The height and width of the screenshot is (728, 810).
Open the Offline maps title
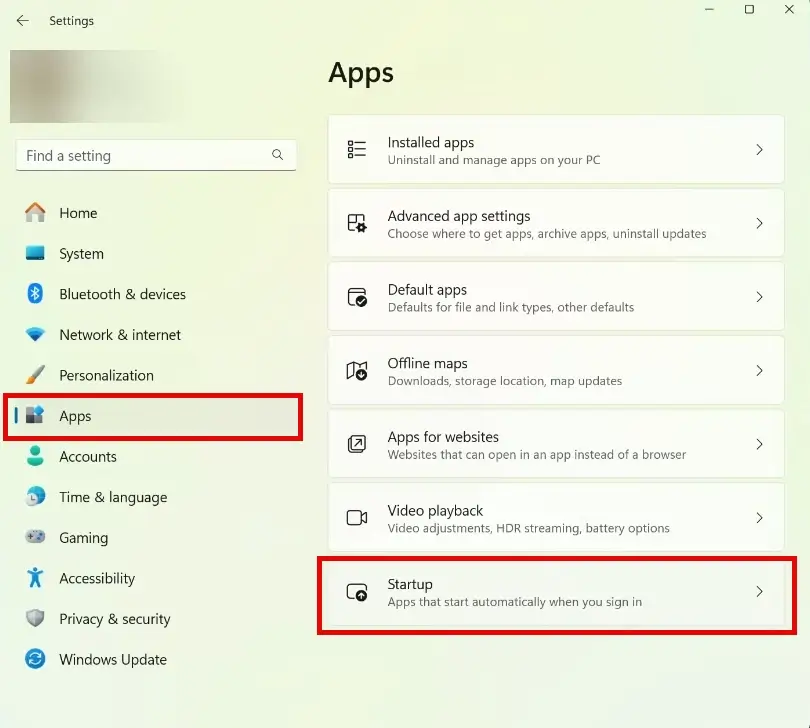click(427, 363)
